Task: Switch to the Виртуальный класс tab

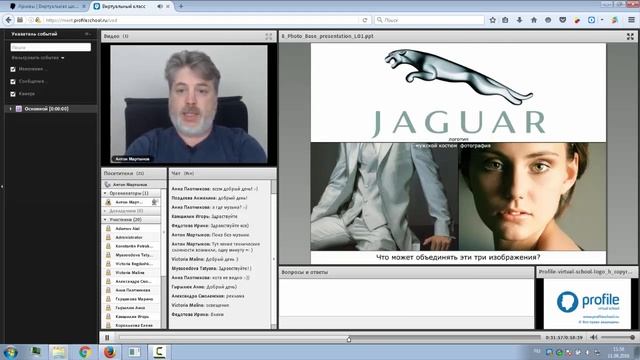Action: pyautogui.click(x=124, y=6)
